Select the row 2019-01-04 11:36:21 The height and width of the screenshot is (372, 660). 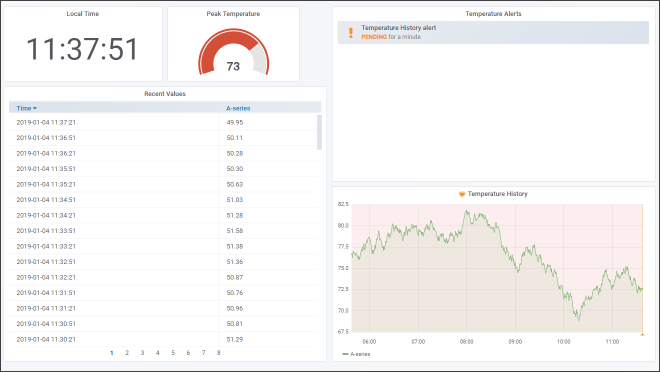pyautogui.click(x=163, y=154)
